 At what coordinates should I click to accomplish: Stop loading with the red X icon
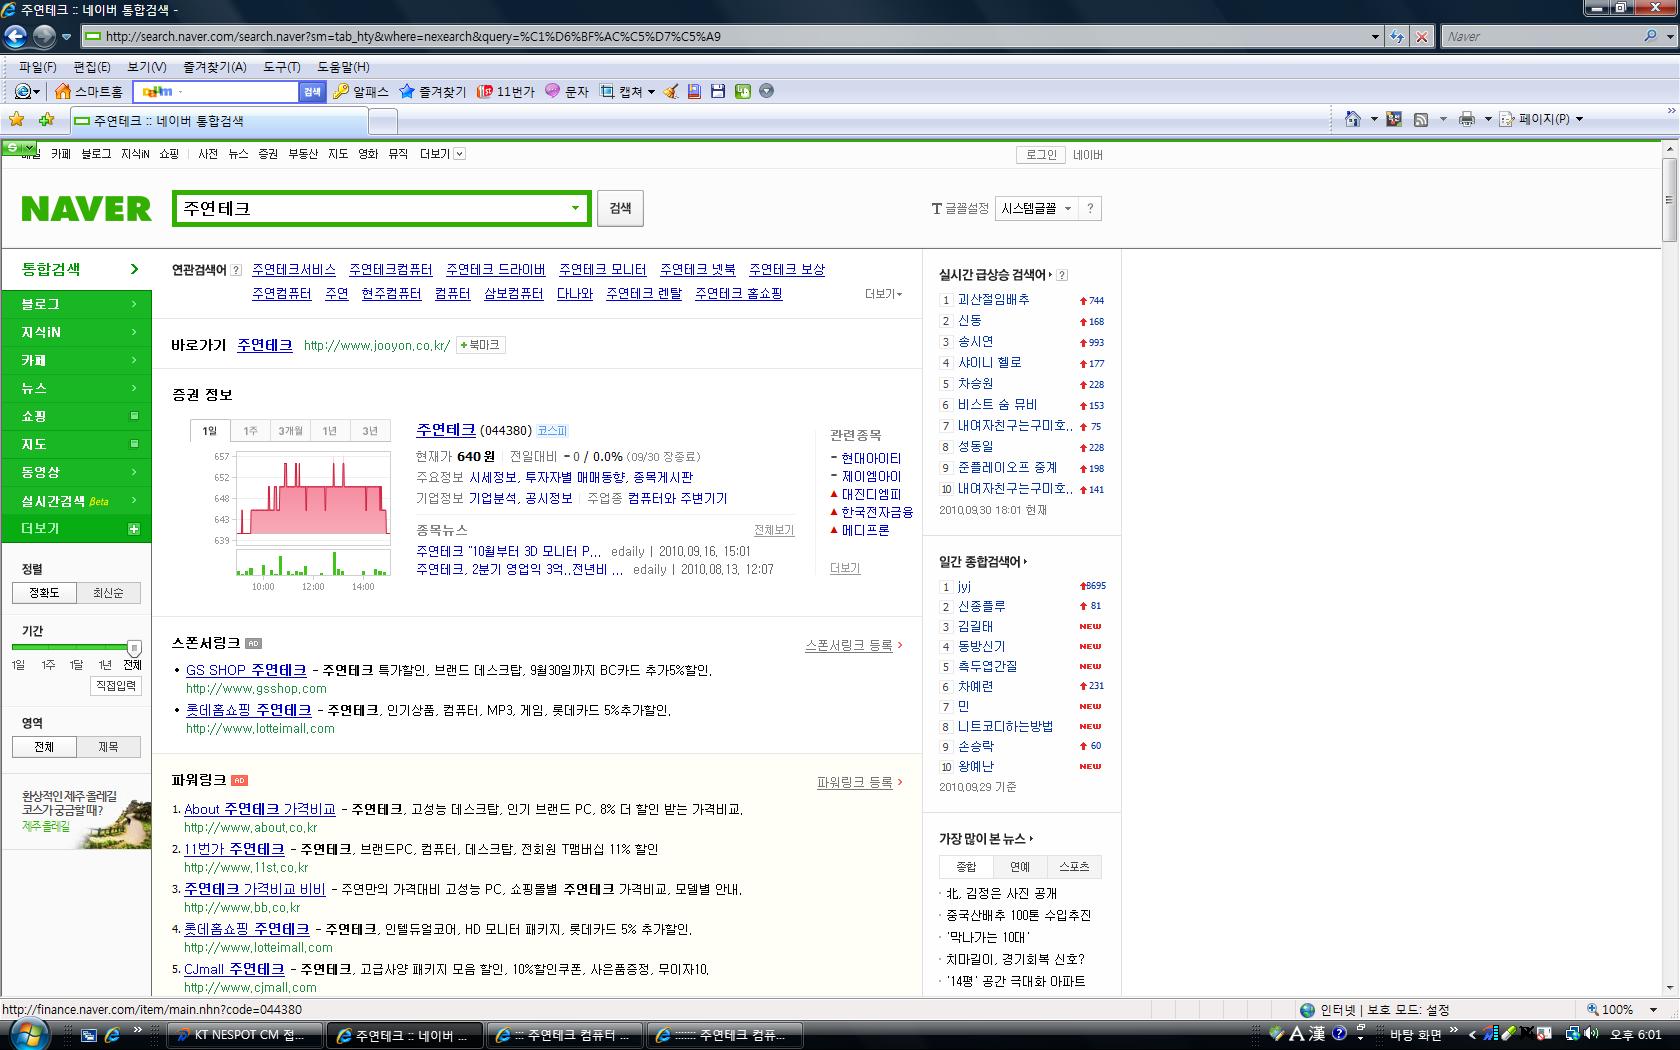tap(1421, 37)
